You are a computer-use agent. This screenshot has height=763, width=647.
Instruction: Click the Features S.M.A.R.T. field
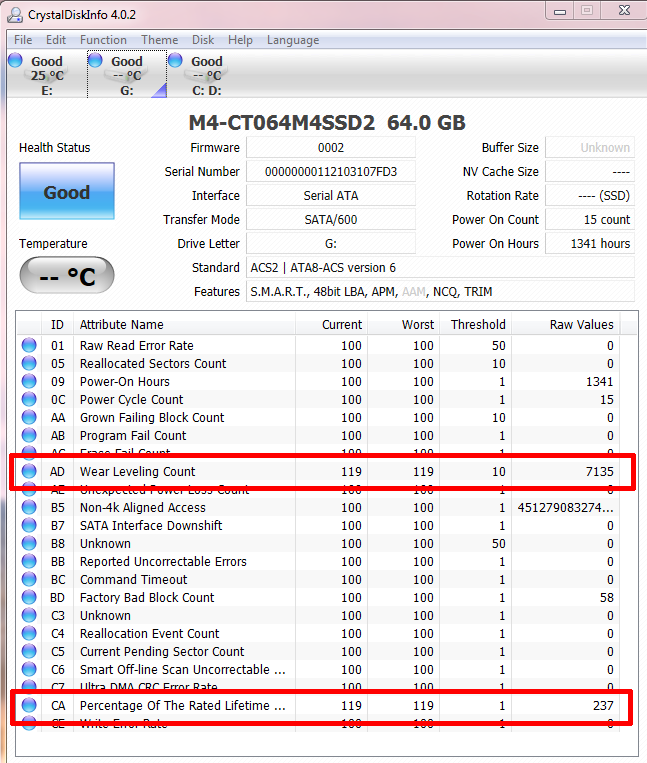[440, 291]
